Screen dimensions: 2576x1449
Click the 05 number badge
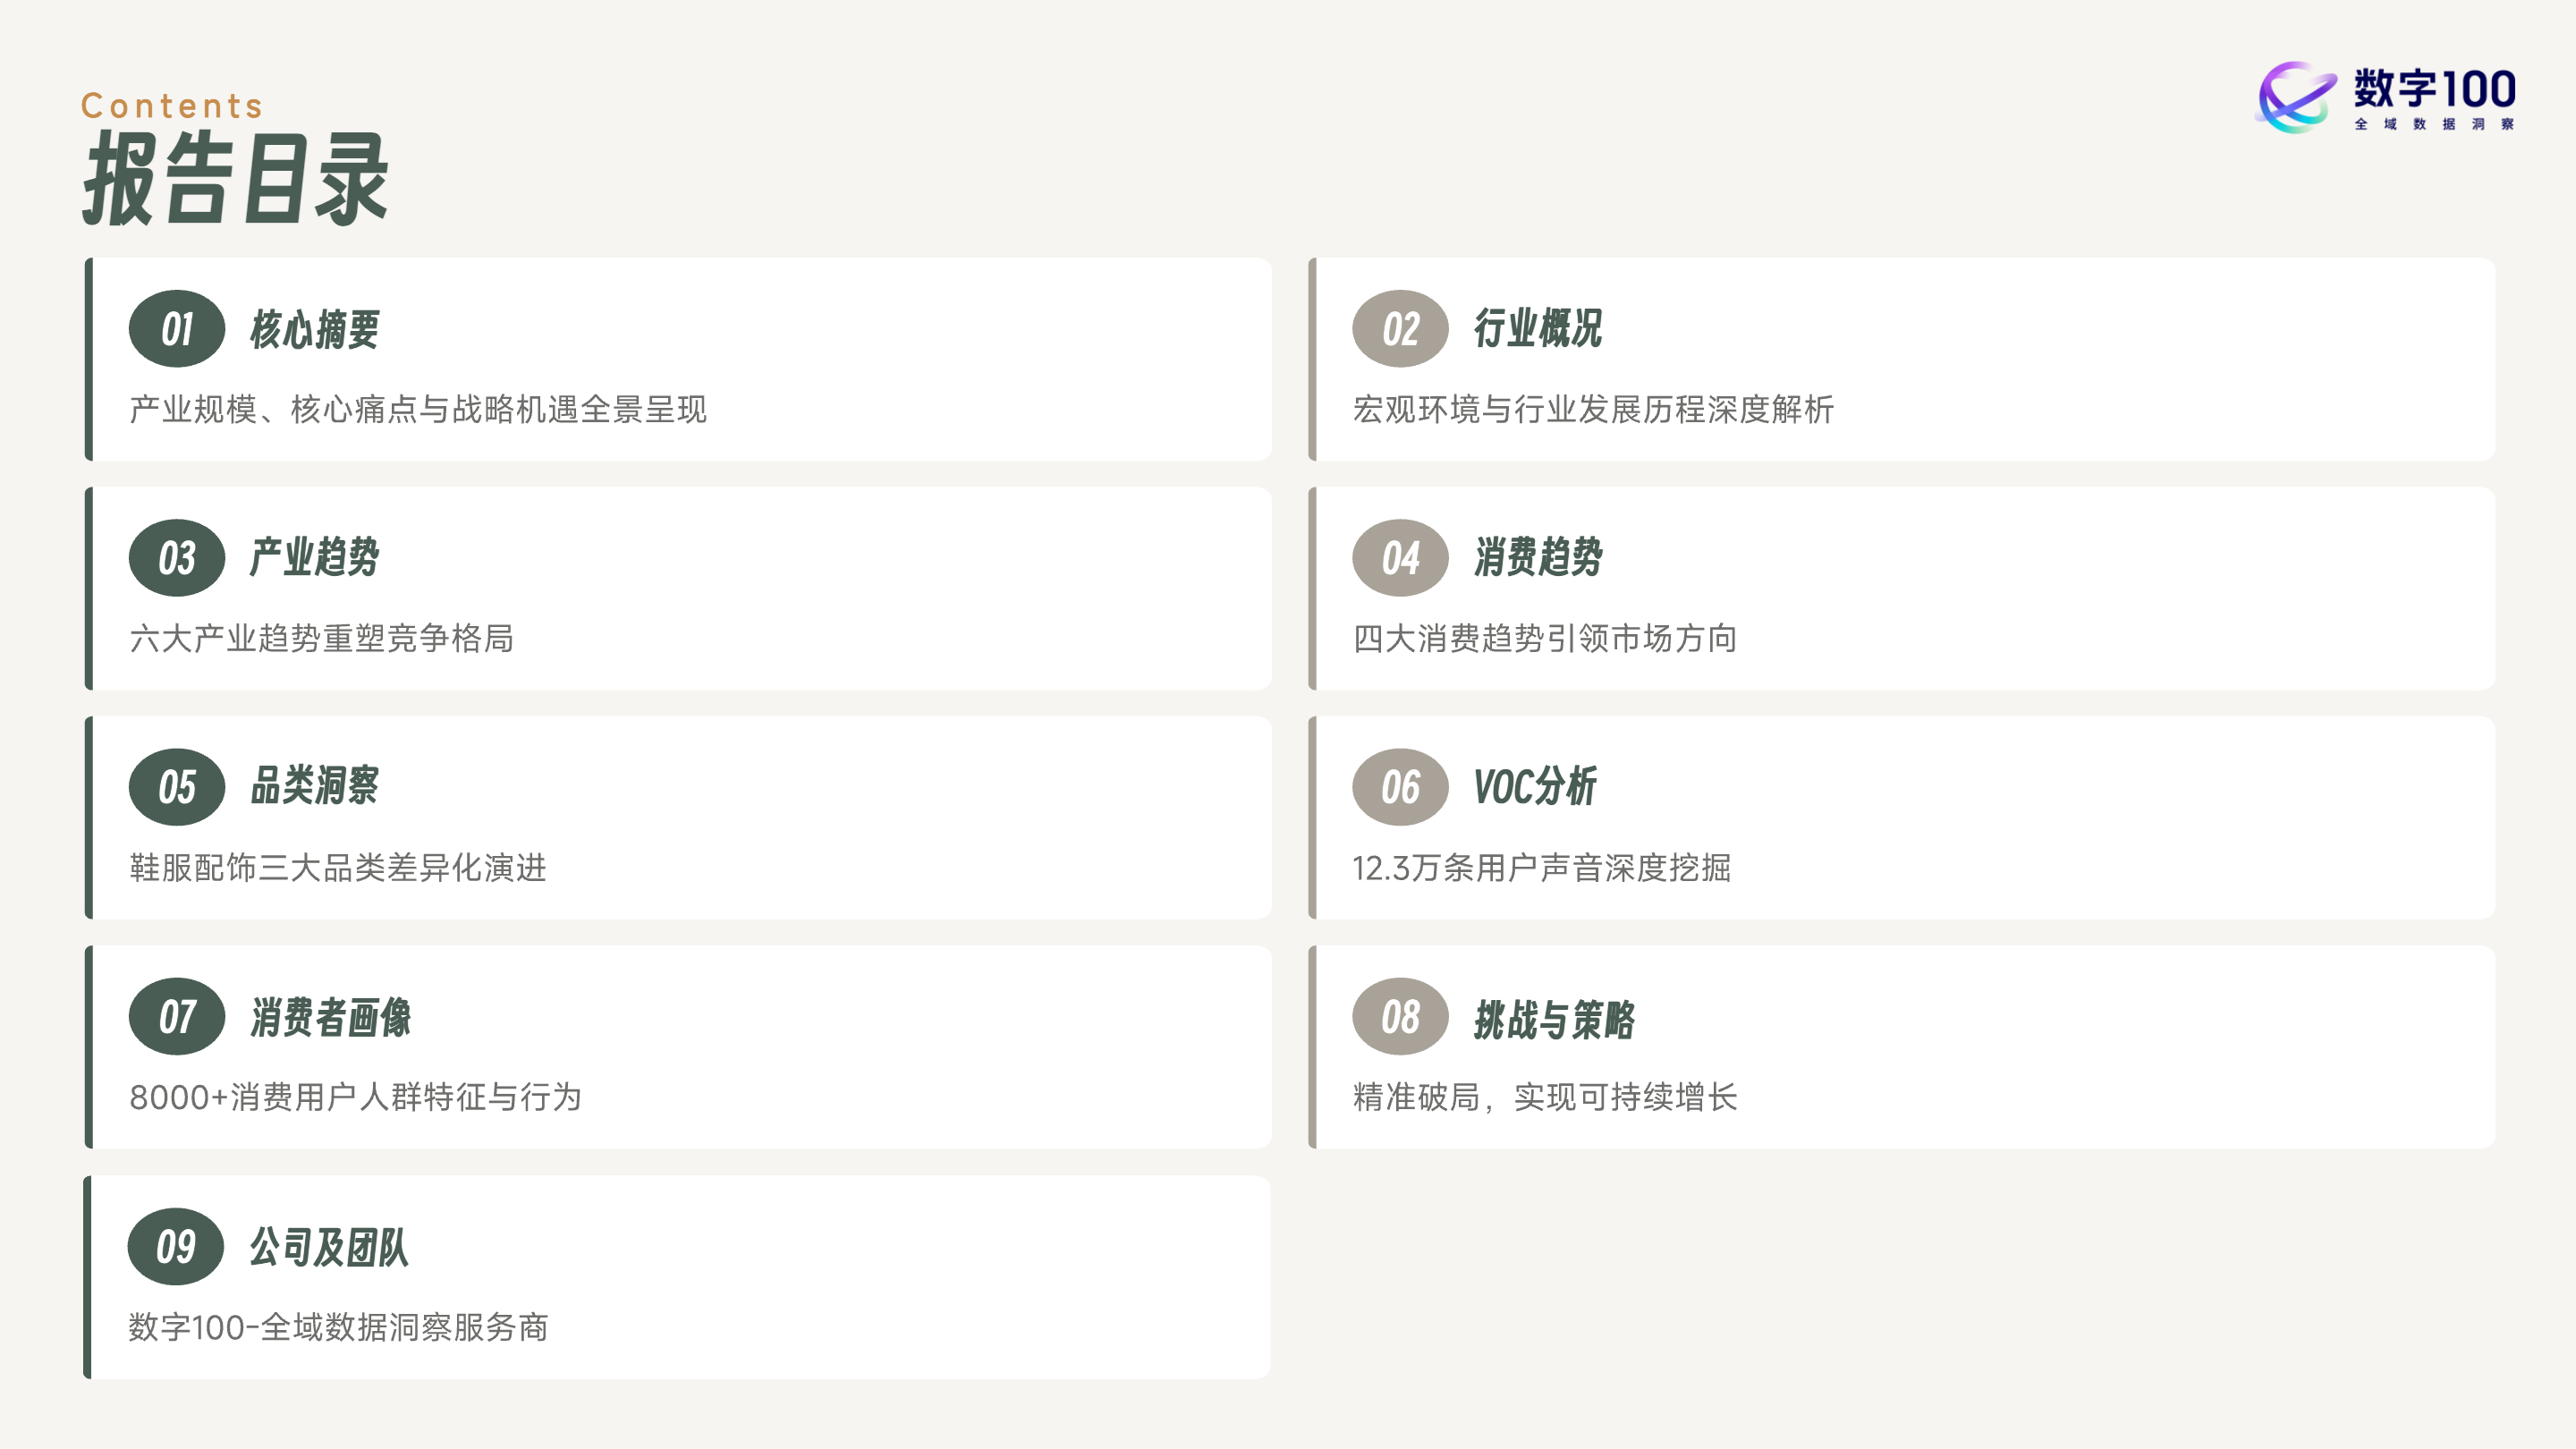pos(177,787)
